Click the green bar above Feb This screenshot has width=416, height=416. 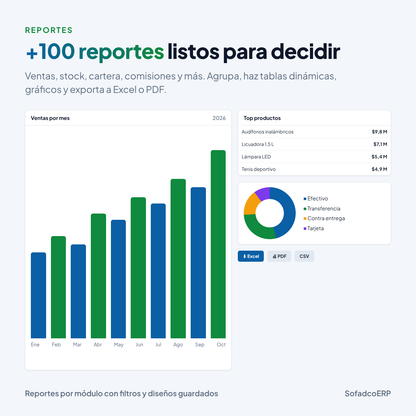58,287
